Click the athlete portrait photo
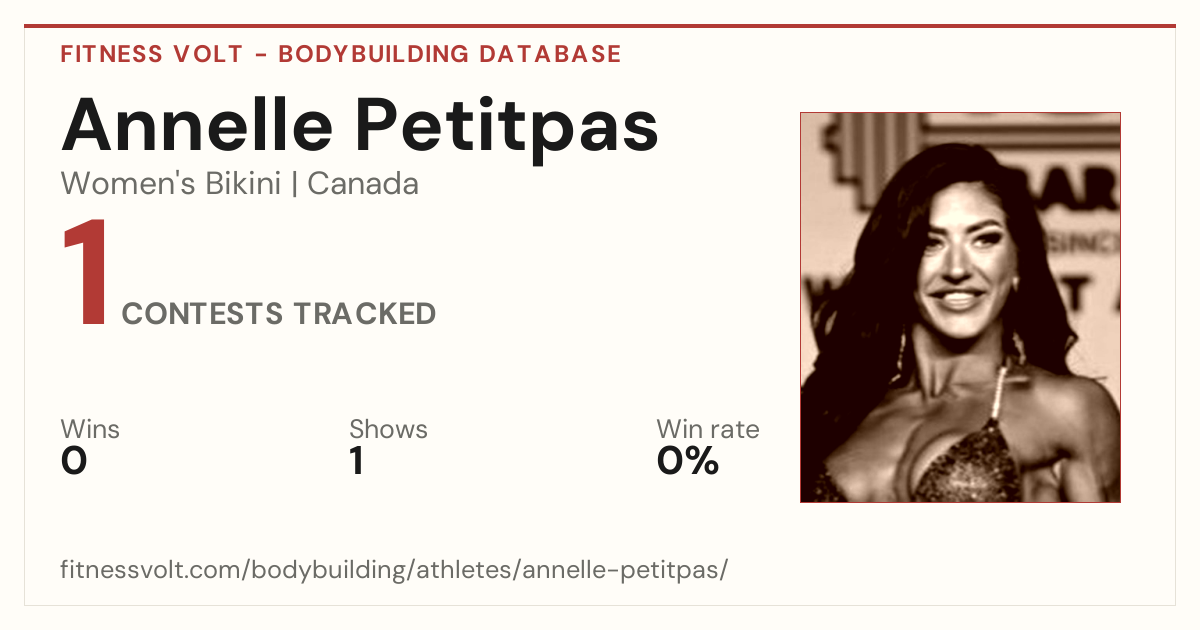This screenshot has height=630, width=1200. 960,307
